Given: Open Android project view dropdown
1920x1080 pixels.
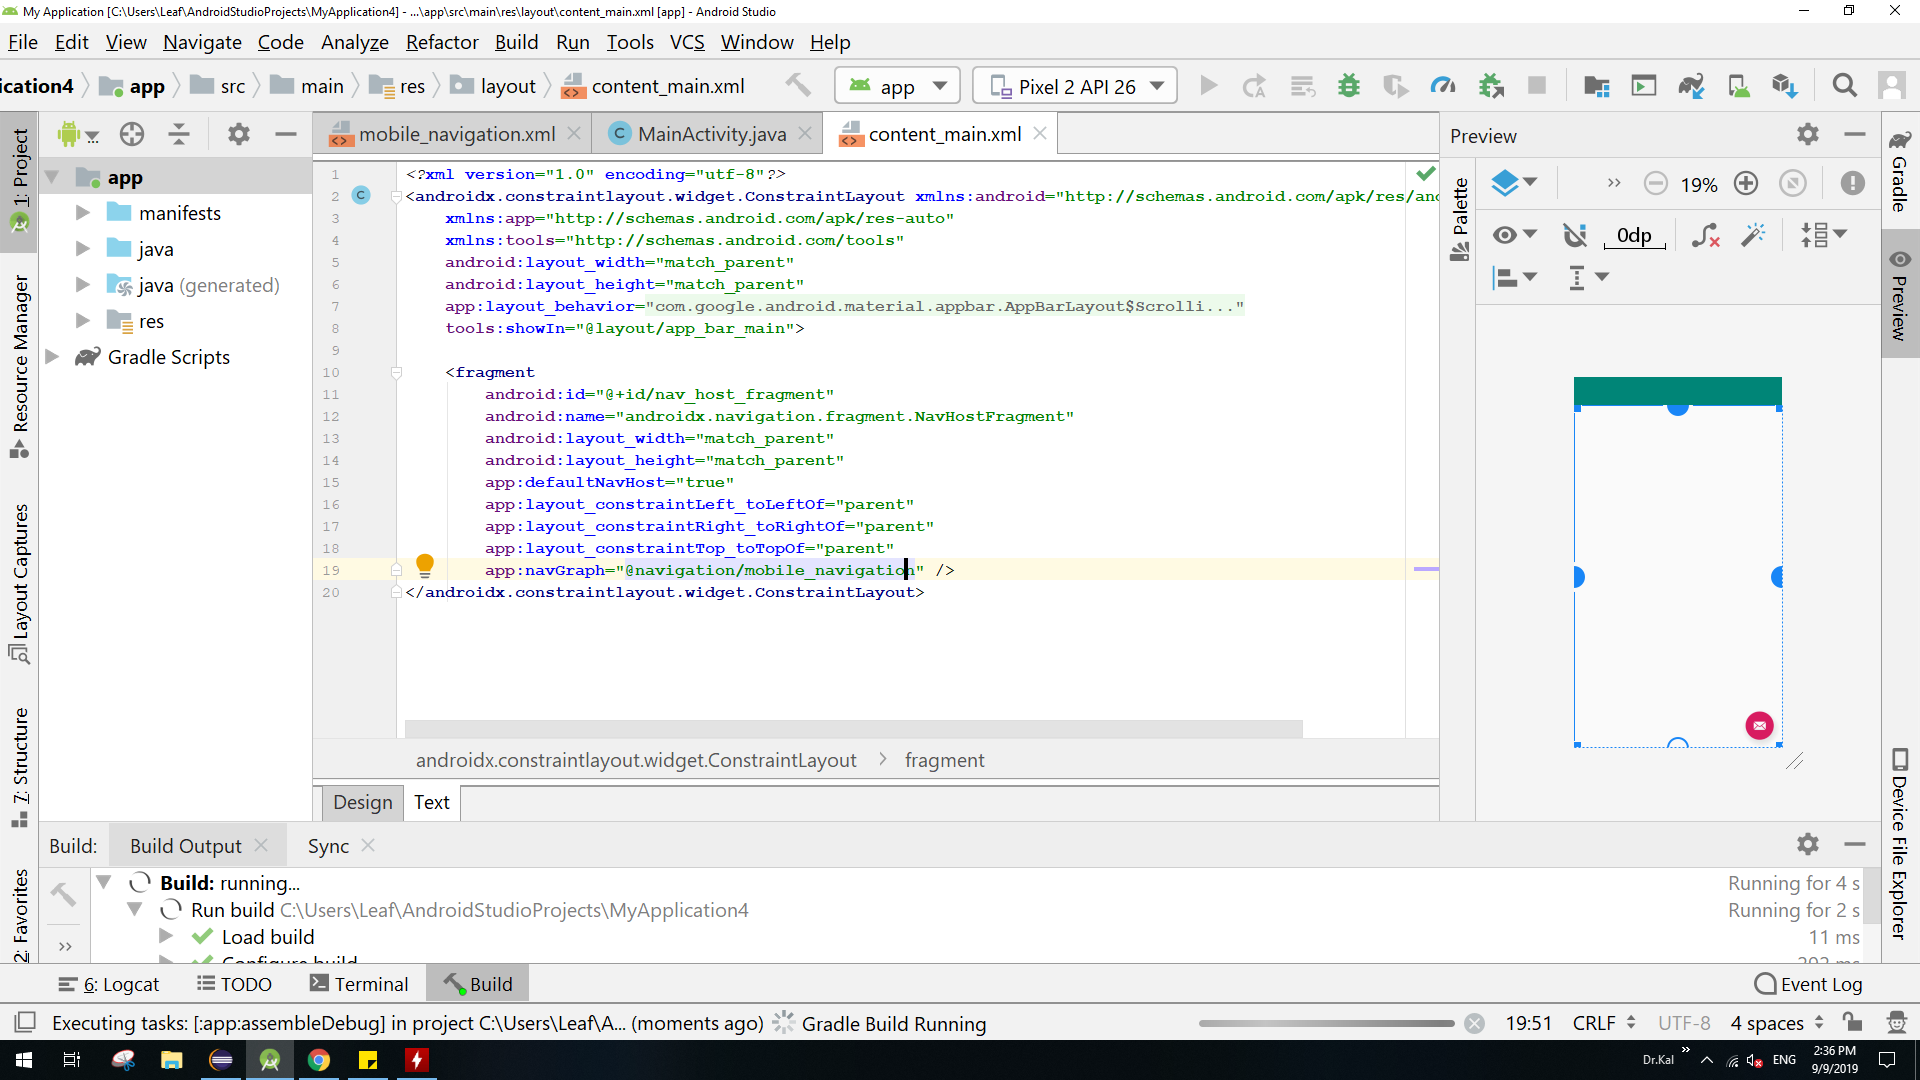Looking at the screenshot, I should pyautogui.click(x=78, y=134).
